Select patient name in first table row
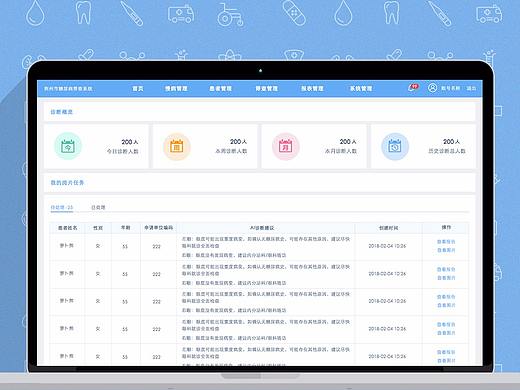Viewport: 520px width, 390px height. (67, 246)
